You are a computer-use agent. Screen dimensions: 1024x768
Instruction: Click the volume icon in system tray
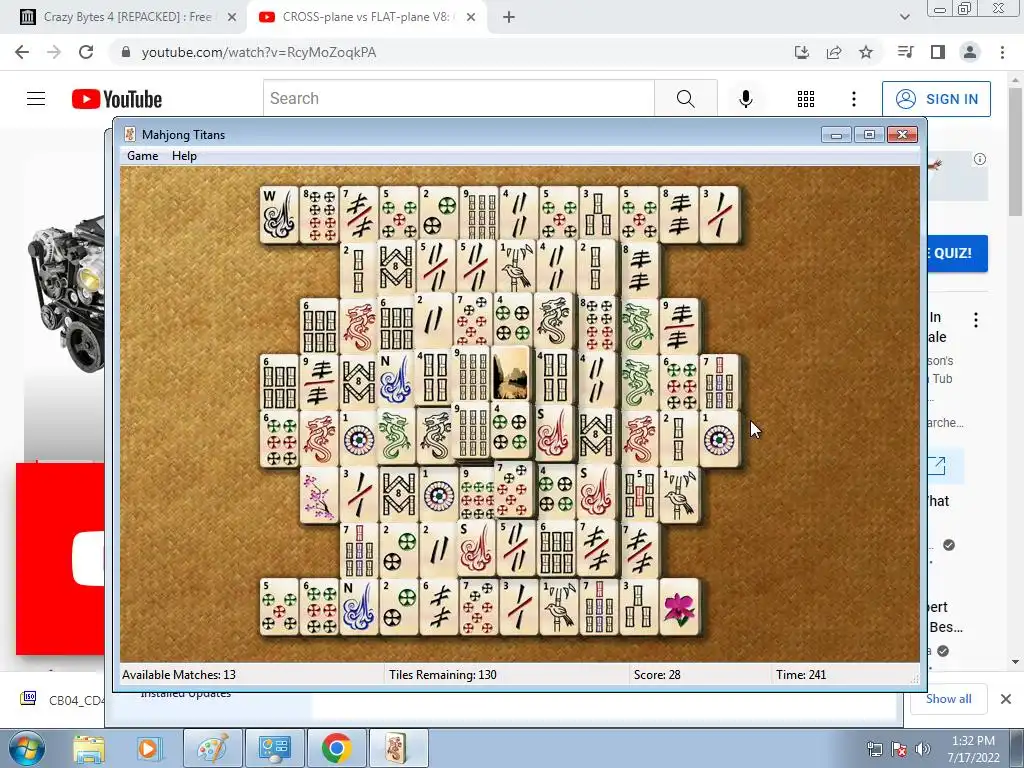pyautogui.click(x=923, y=749)
